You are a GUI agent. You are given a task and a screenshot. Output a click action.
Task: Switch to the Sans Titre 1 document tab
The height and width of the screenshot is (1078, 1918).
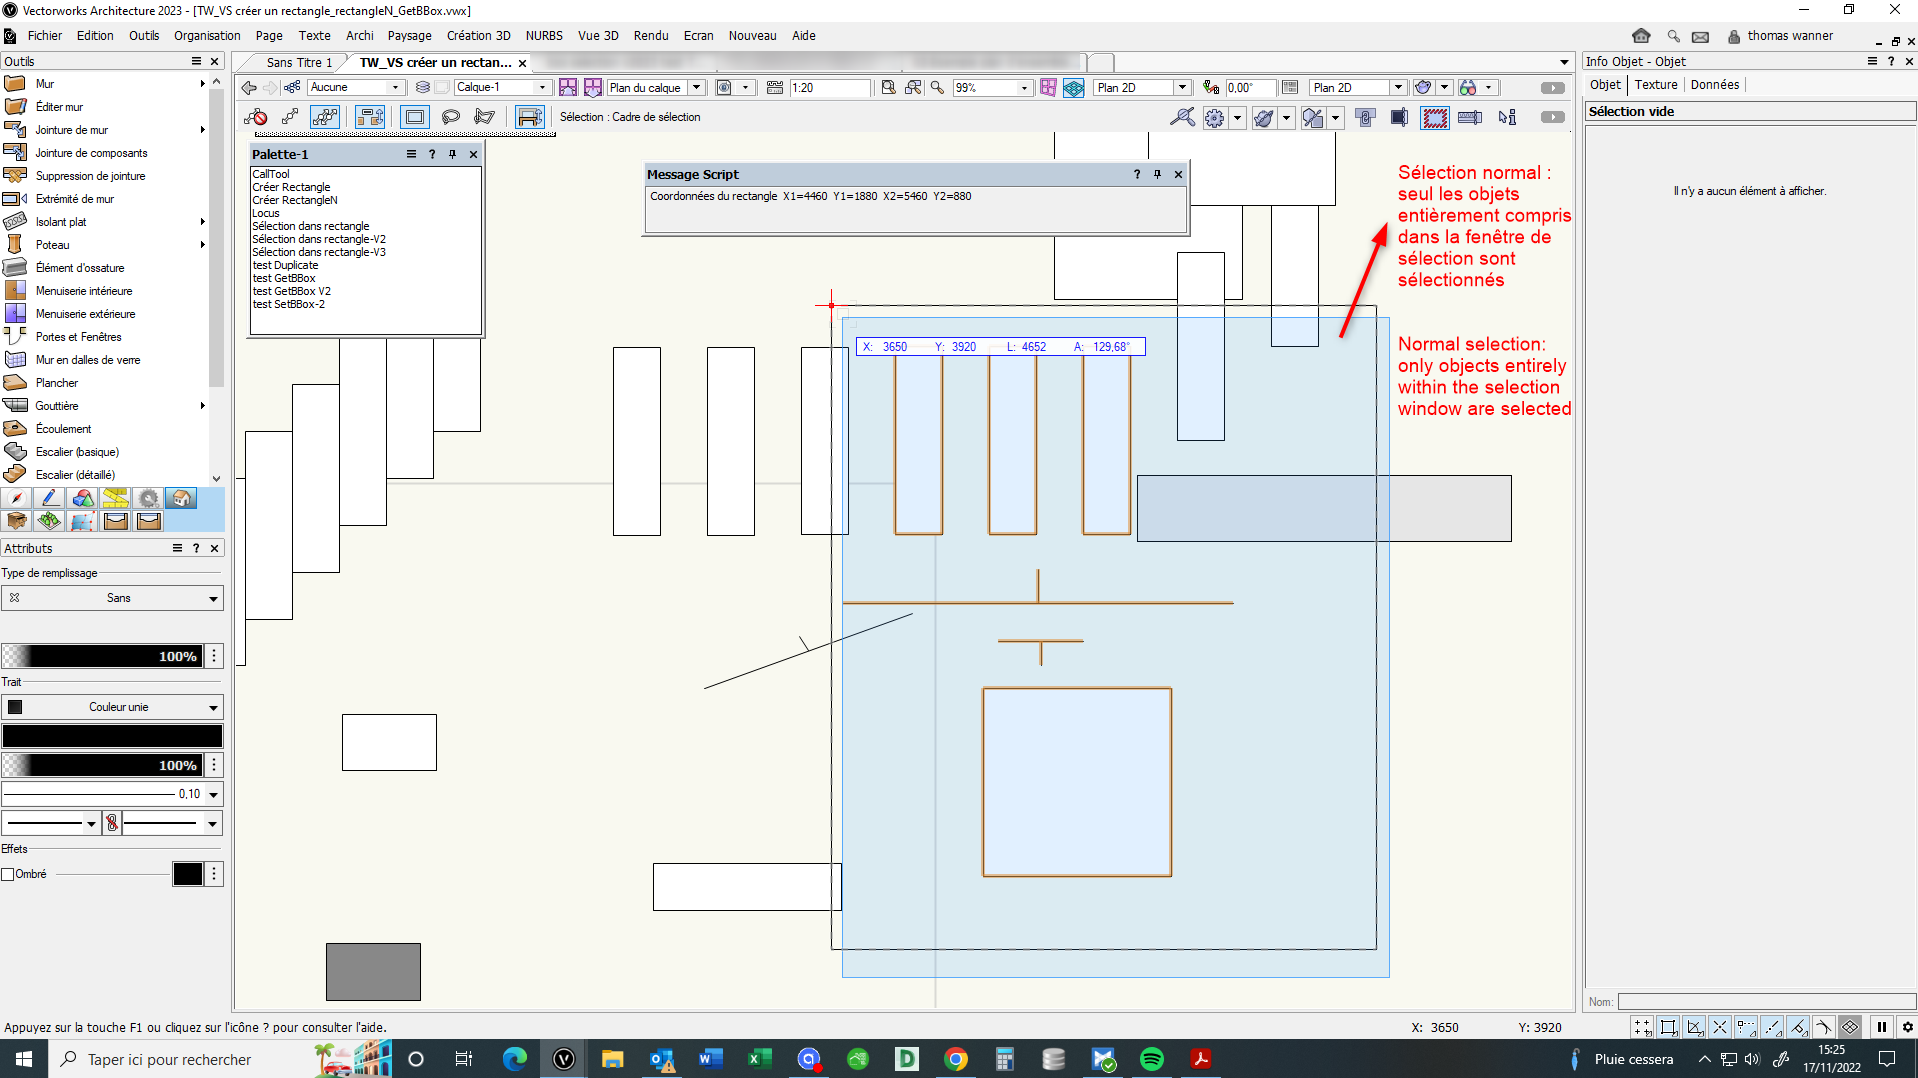[299, 62]
